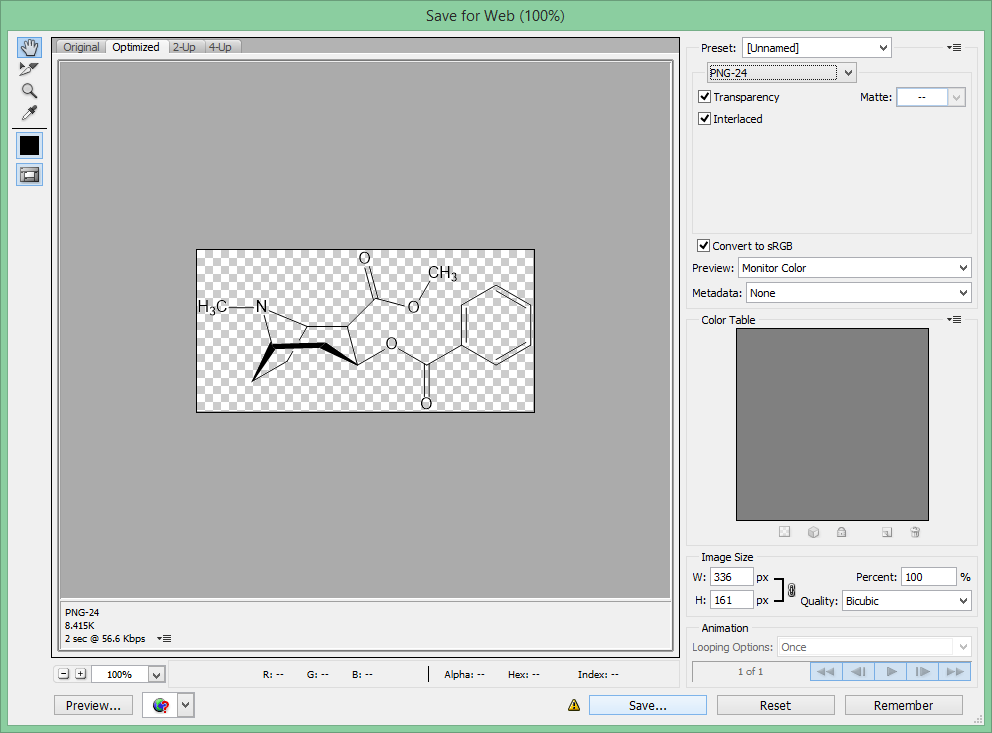Screen dimensions: 992x733
Task: Click the Remember button
Action: coord(903,705)
